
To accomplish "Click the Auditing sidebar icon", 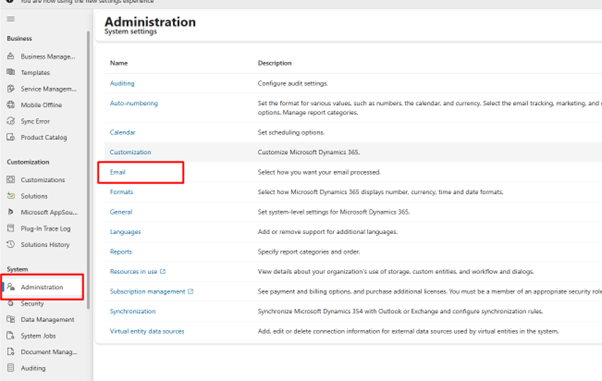I will [11, 368].
